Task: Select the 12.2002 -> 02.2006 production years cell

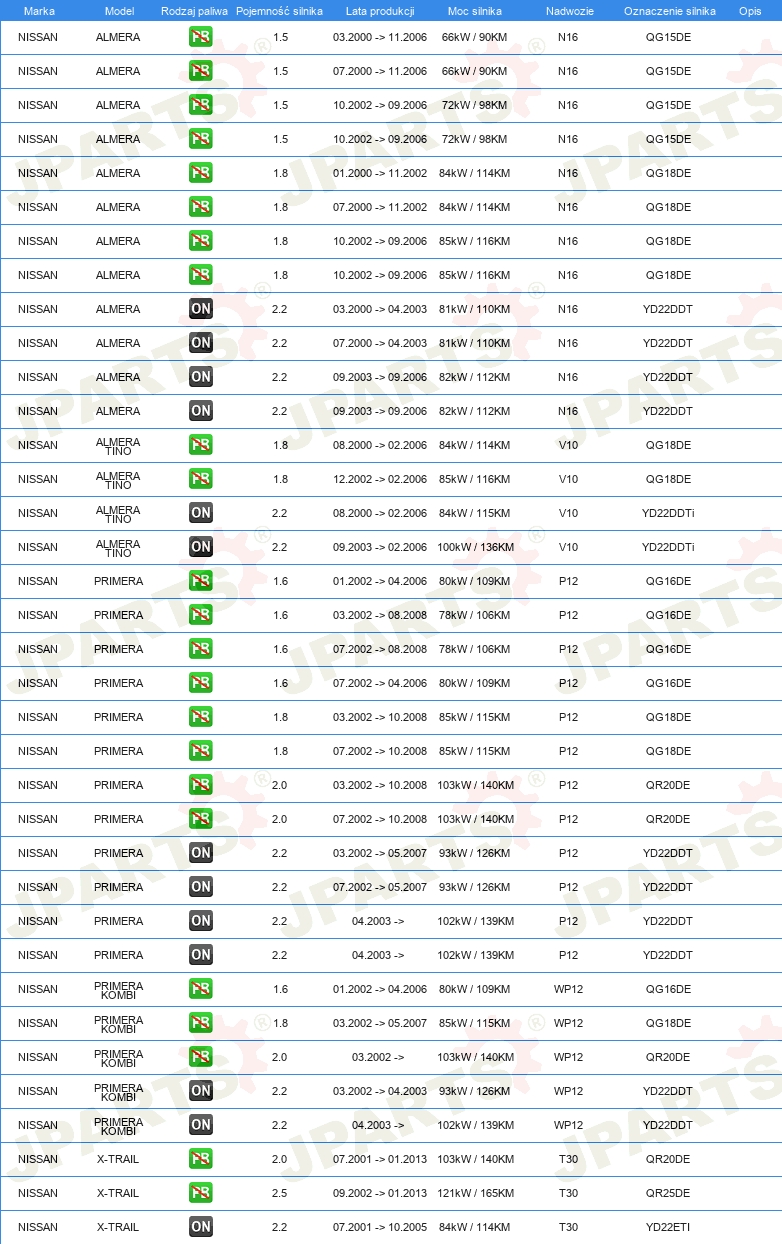Action: [380, 479]
